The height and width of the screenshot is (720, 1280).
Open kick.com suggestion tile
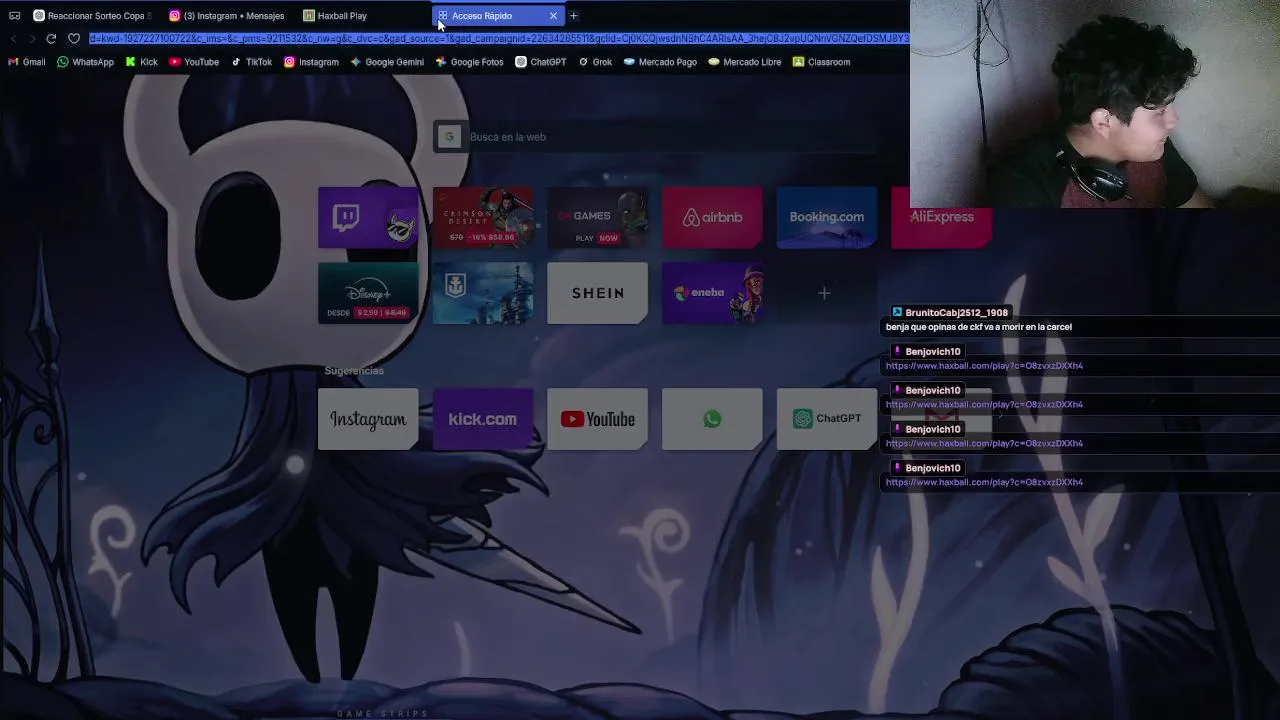[x=483, y=419]
